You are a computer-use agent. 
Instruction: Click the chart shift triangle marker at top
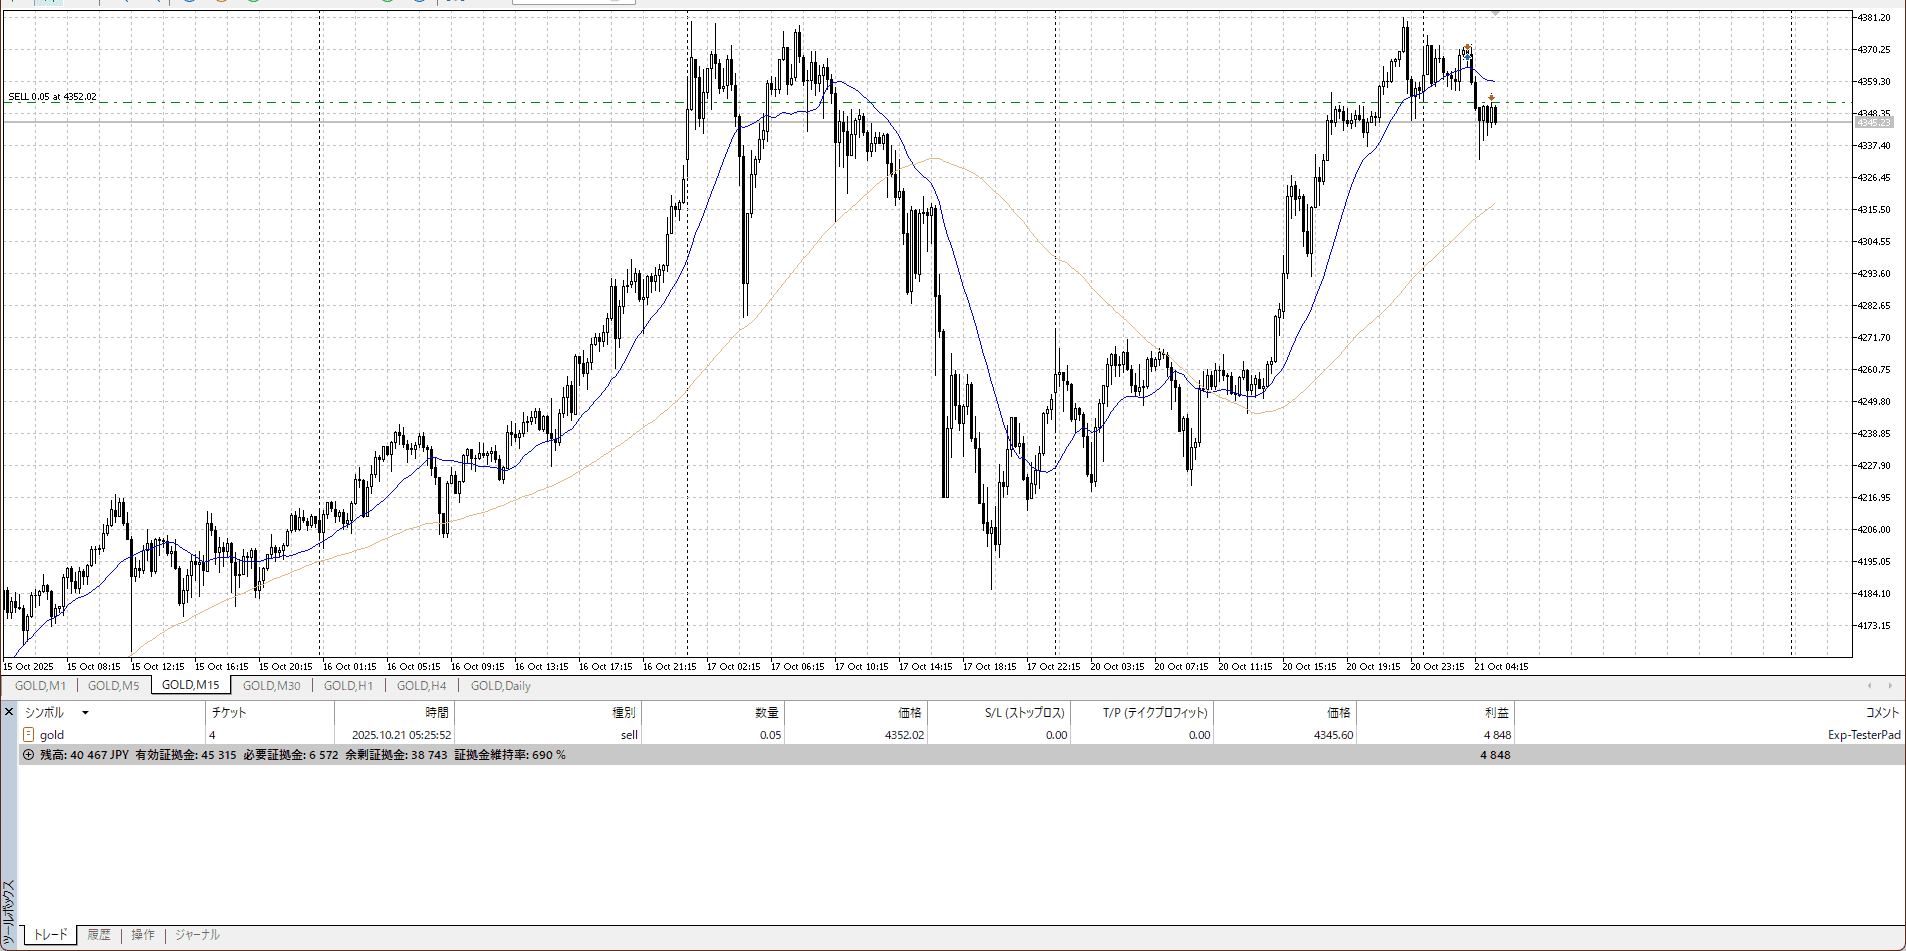pyautogui.click(x=1495, y=13)
